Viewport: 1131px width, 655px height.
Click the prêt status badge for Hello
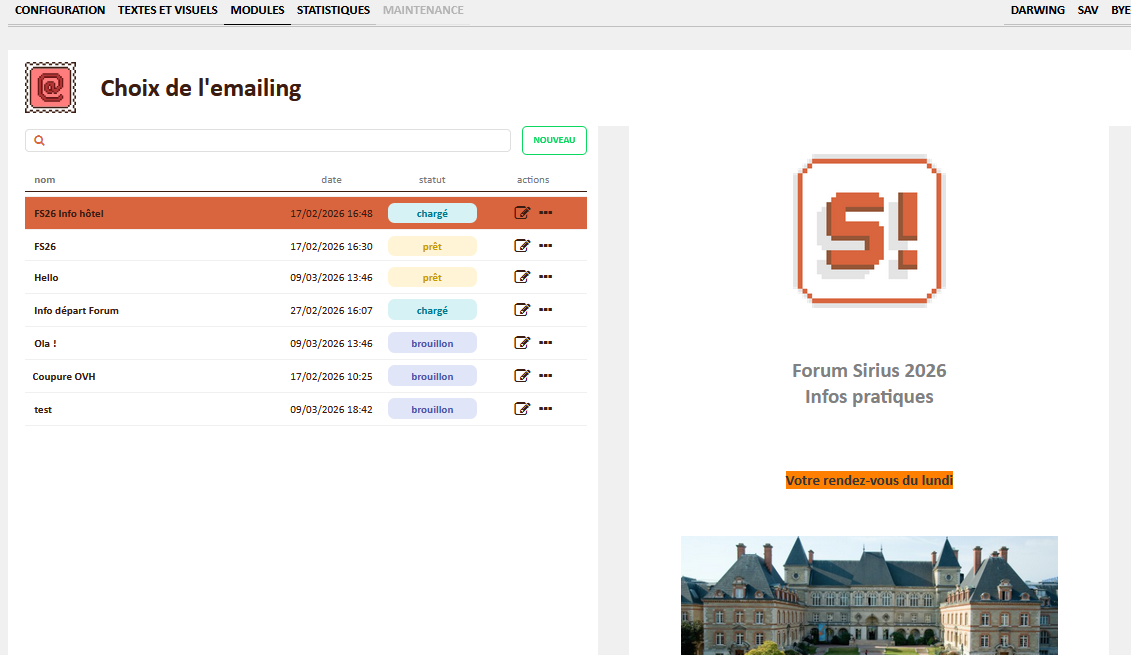click(x=432, y=278)
